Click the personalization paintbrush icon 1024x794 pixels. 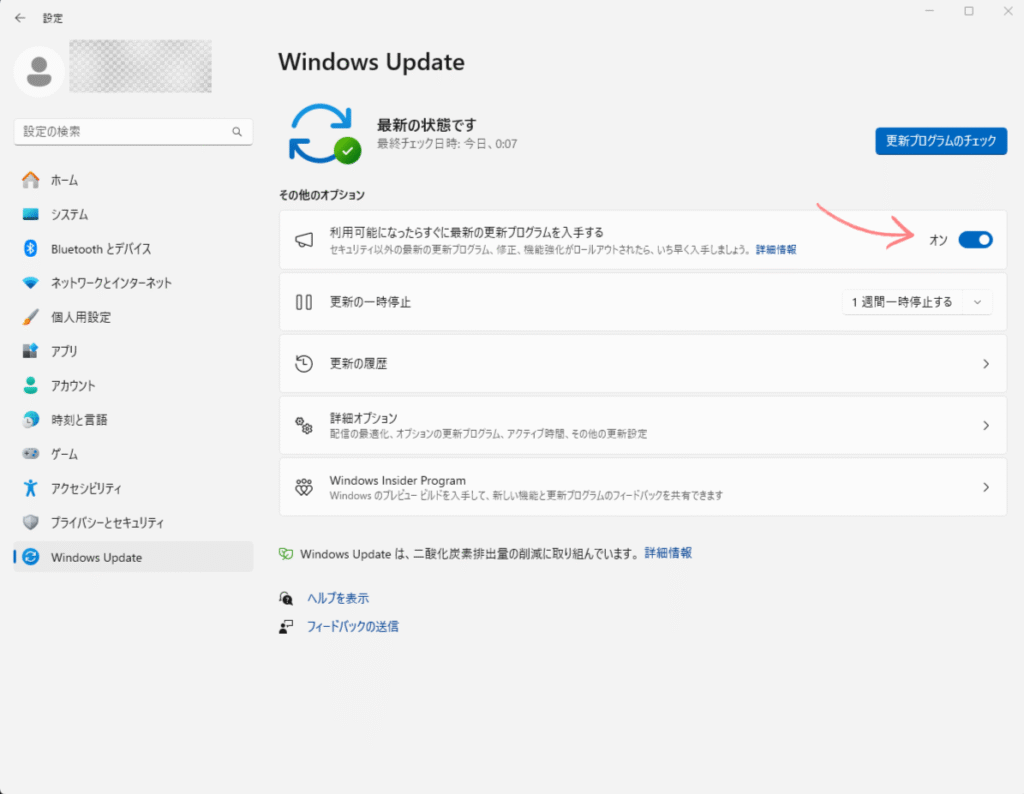pos(31,317)
